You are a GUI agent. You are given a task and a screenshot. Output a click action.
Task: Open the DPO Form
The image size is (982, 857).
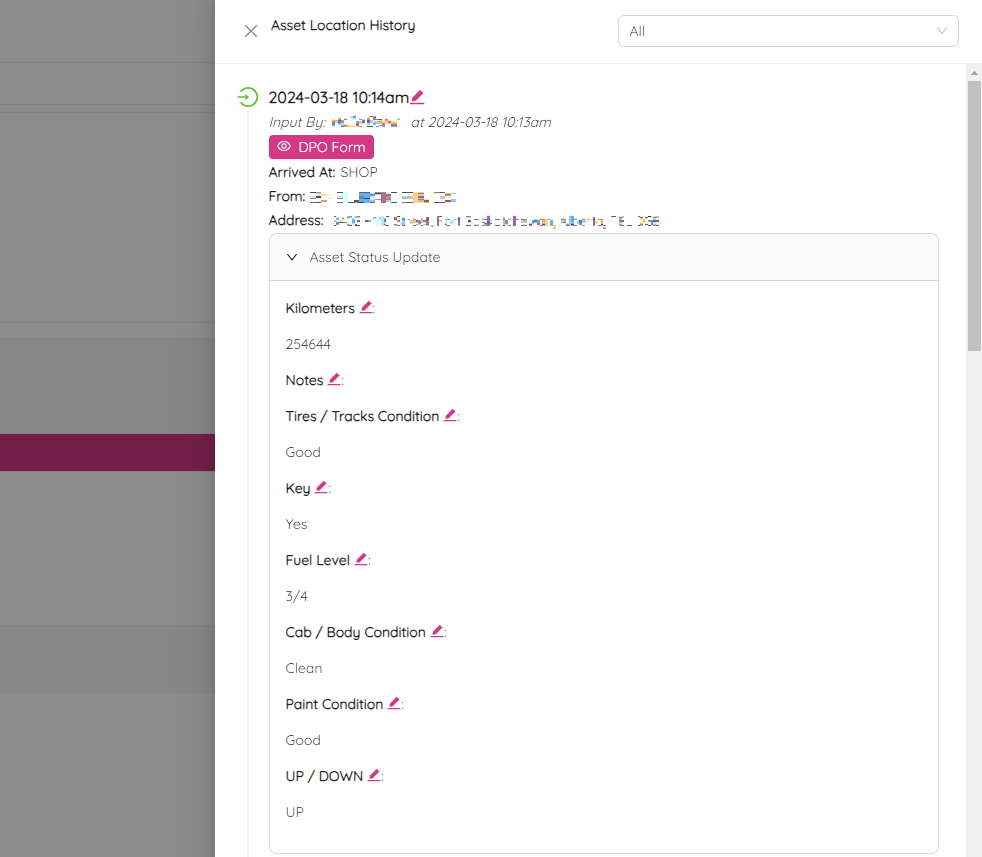tap(321, 147)
